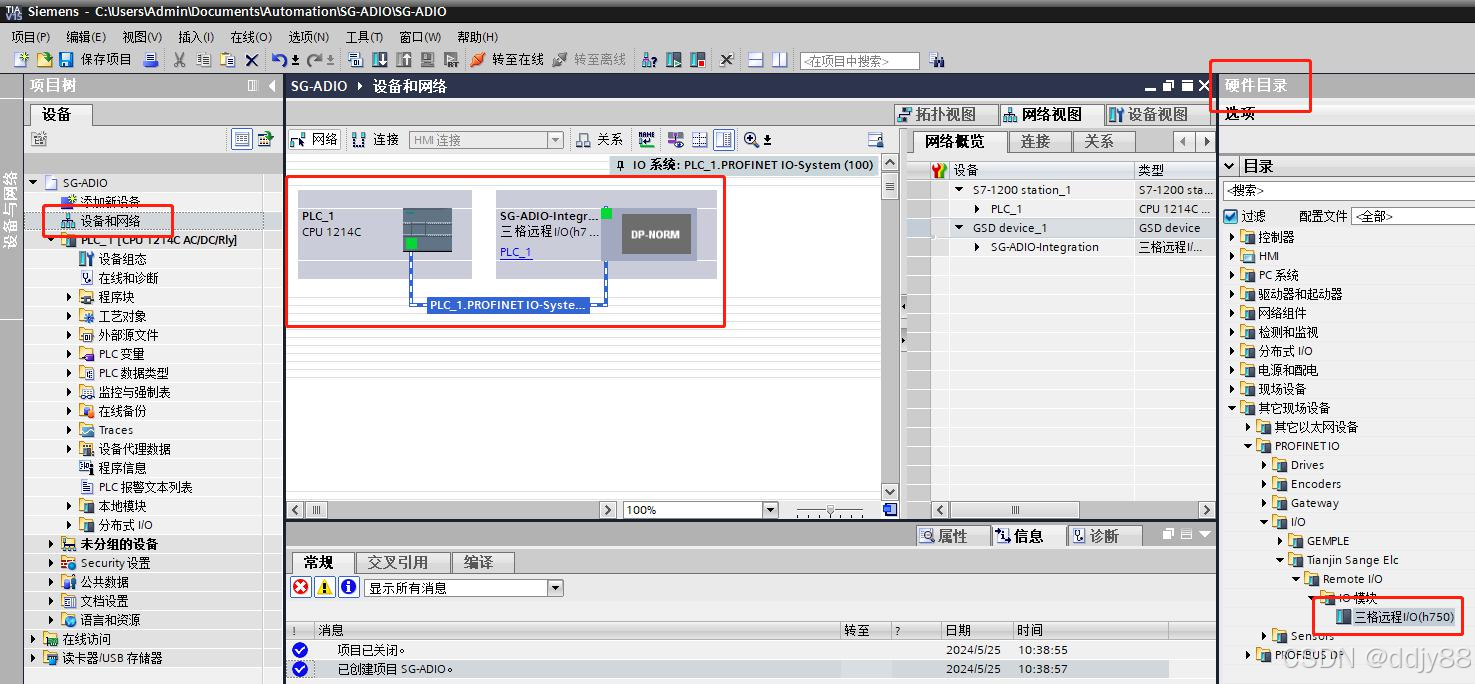Collapse the PLC_1 CPU 1214C tree node
The height and width of the screenshot is (684, 1475).
tap(52, 240)
